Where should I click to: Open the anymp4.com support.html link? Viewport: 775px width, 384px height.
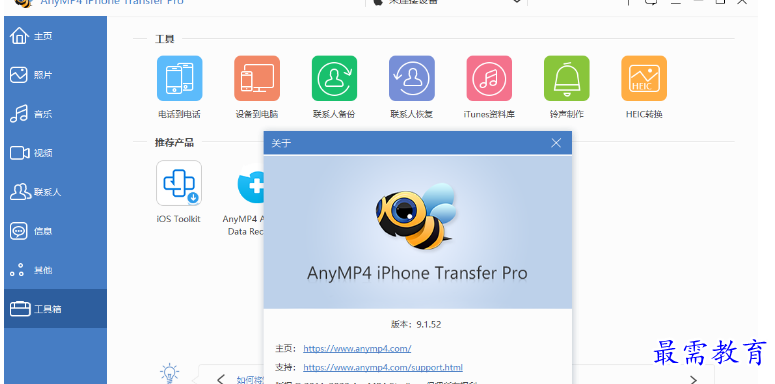tap(383, 367)
